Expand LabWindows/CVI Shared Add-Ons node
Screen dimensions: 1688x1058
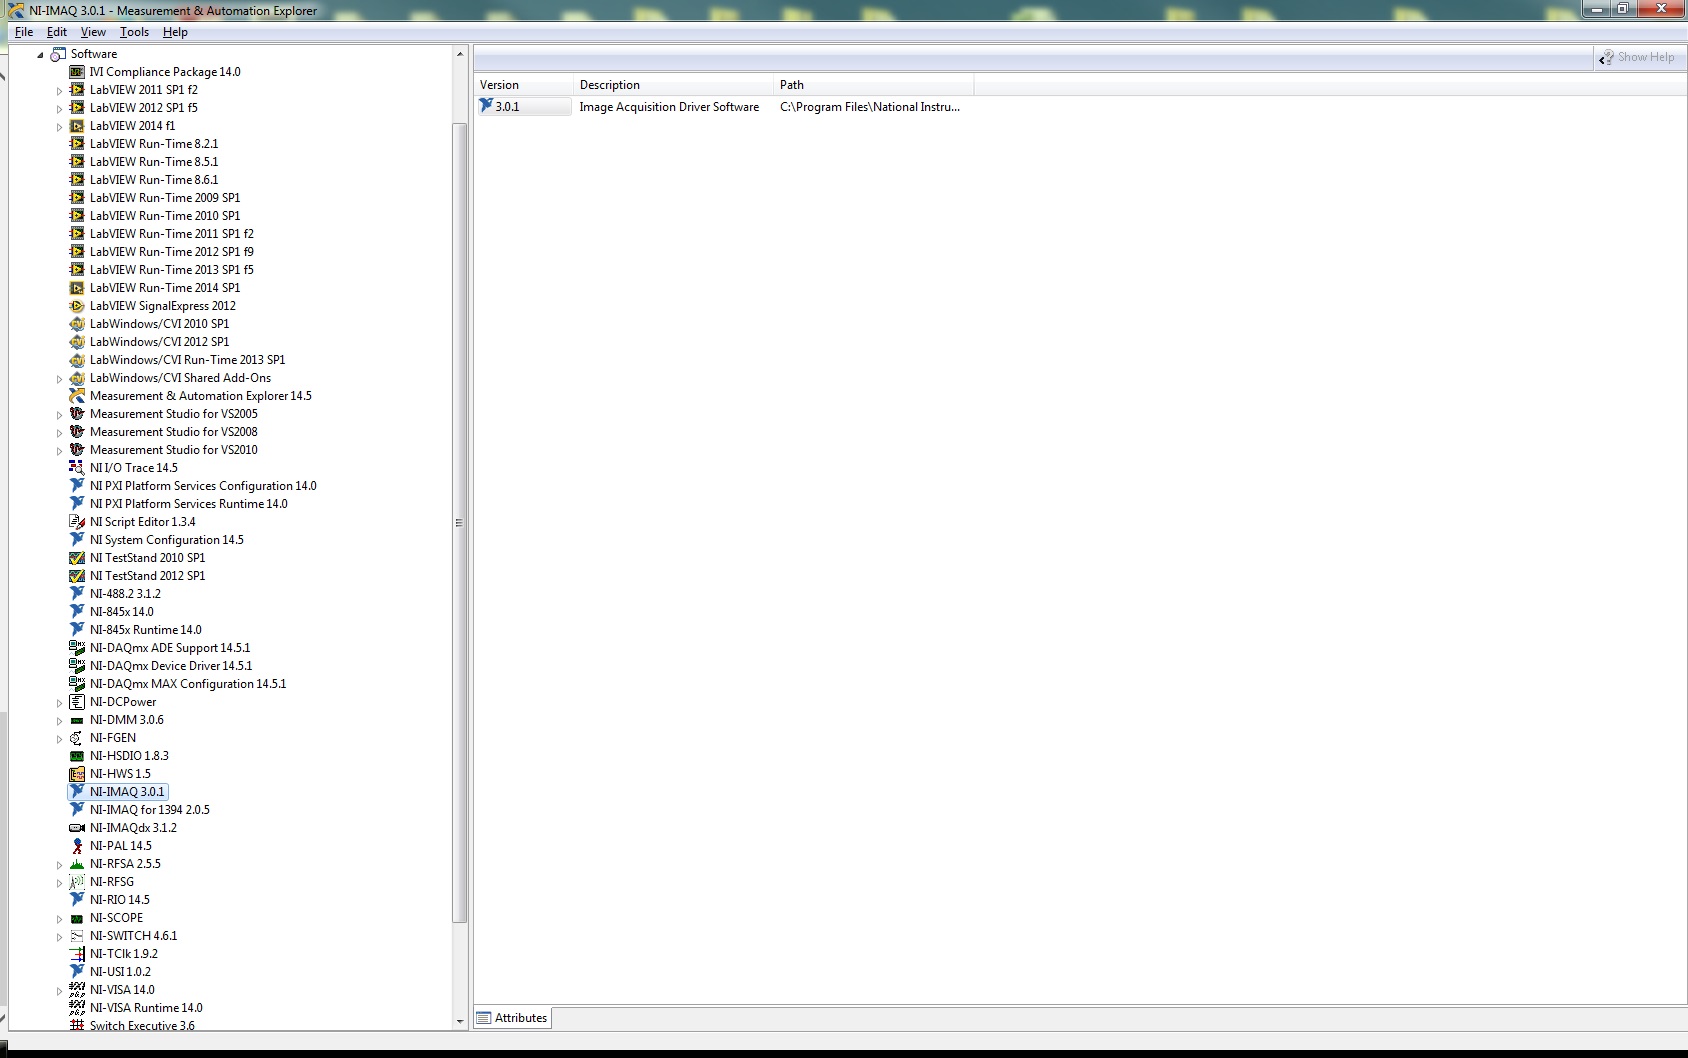pyautogui.click(x=59, y=379)
